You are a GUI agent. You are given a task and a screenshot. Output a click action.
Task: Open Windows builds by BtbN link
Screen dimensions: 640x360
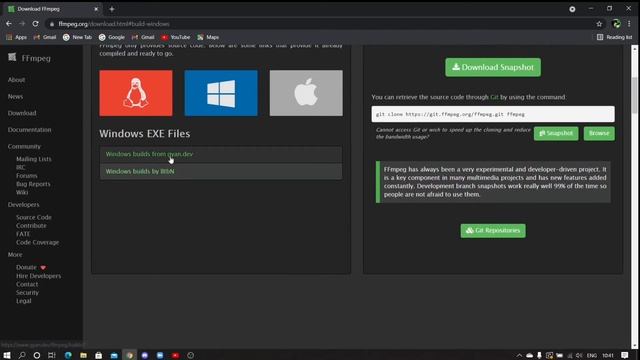click(140, 171)
